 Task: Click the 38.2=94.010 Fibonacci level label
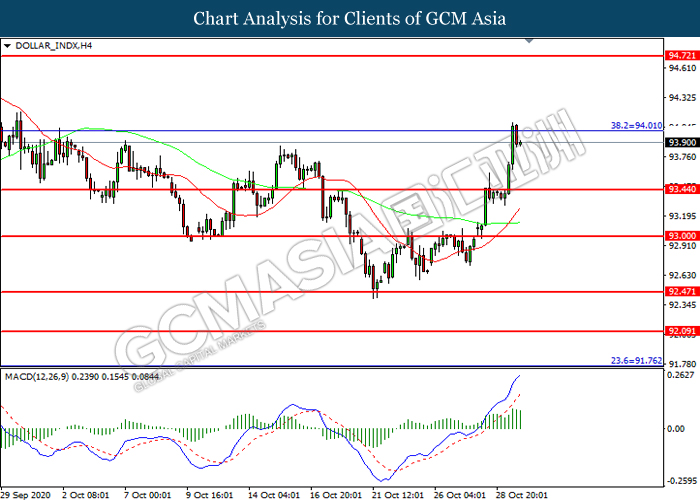pos(635,126)
